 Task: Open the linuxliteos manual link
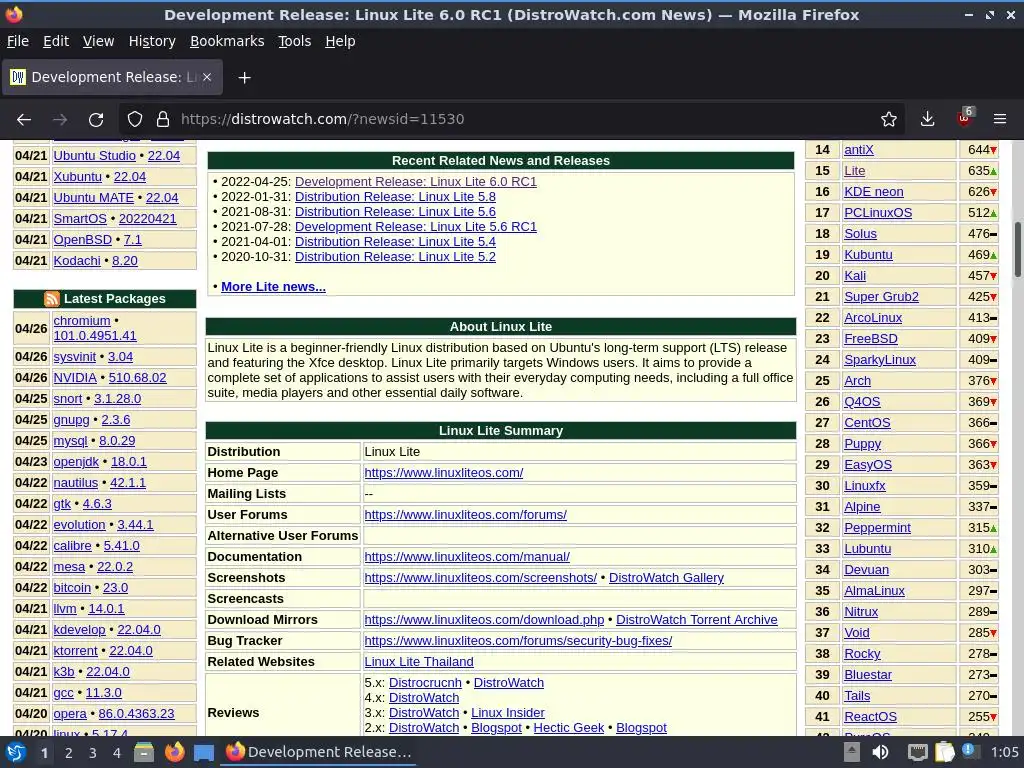click(467, 557)
